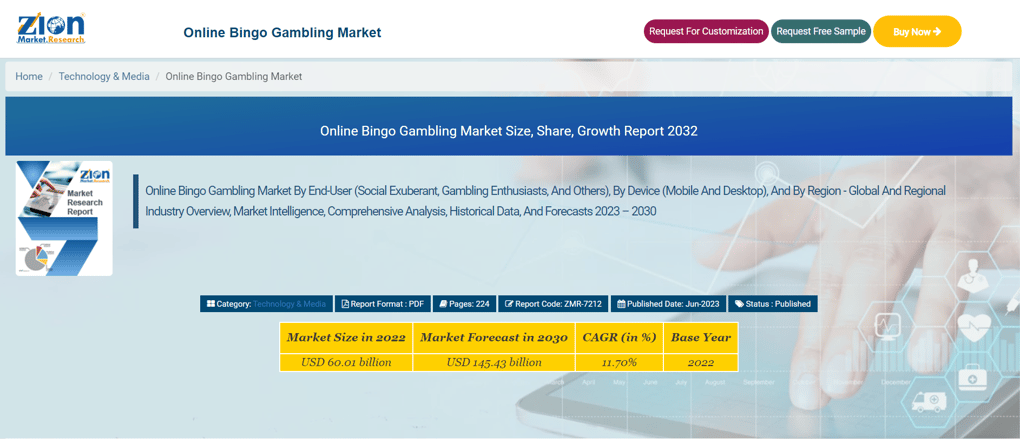Click the 11.70% CAGR value cell
This screenshot has width=1020, height=439.
click(619, 362)
